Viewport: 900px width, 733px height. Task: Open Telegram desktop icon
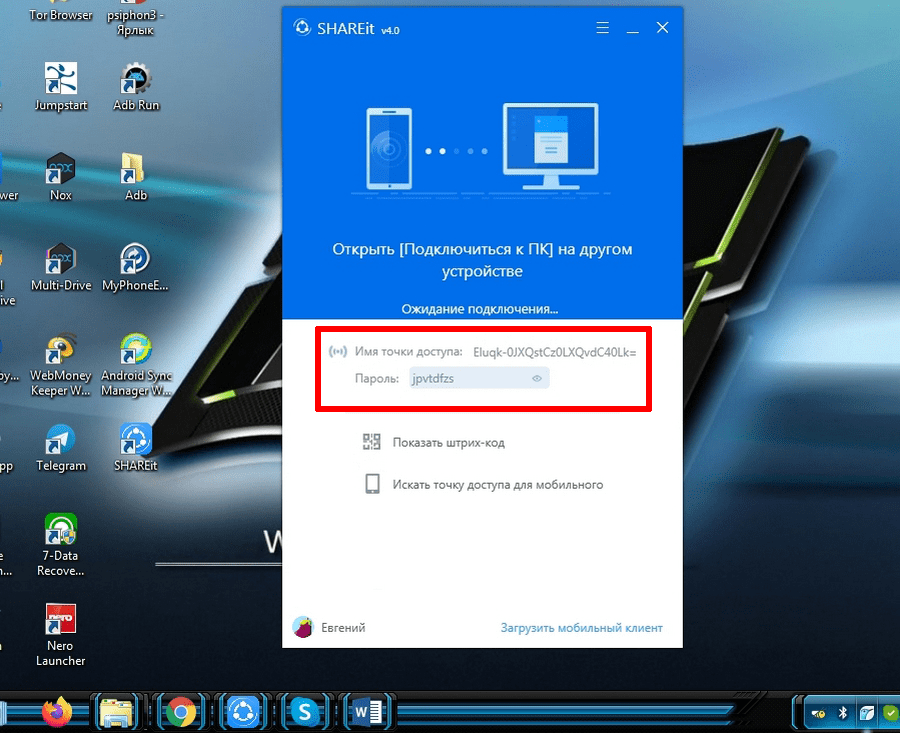(x=60, y=448)
